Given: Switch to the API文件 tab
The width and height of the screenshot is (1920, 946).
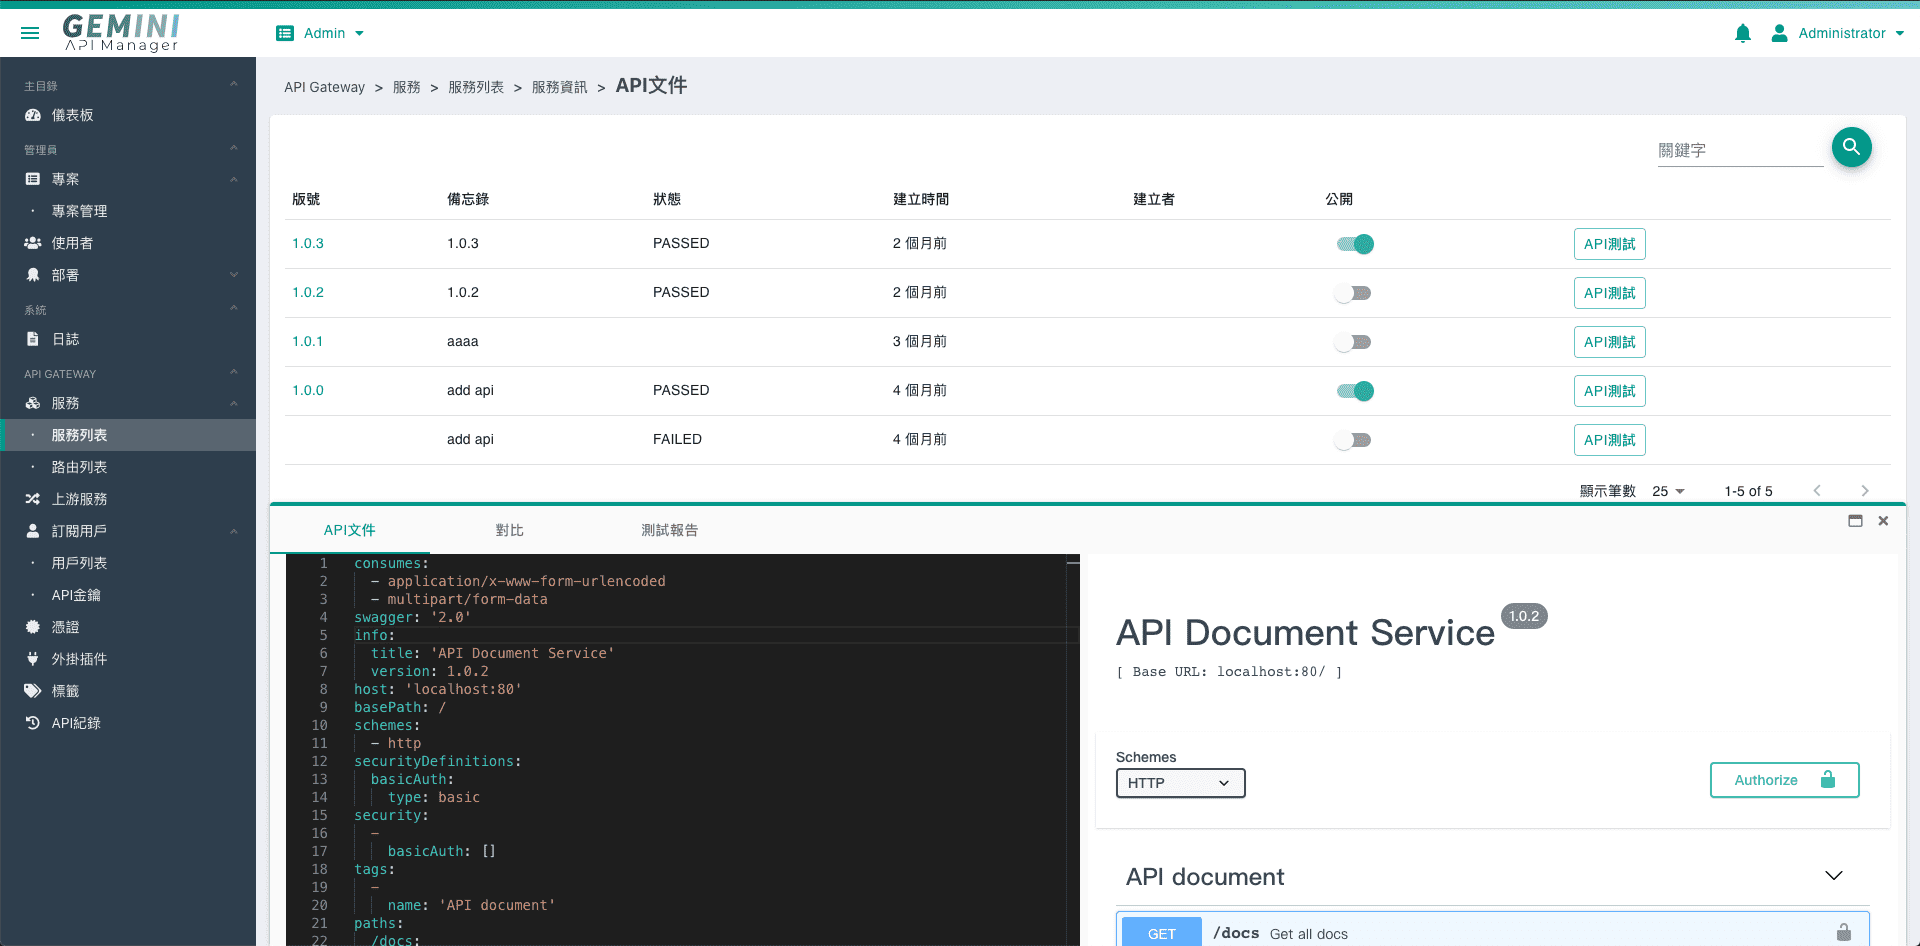Looking at the screenshot, I should (350, 530).
